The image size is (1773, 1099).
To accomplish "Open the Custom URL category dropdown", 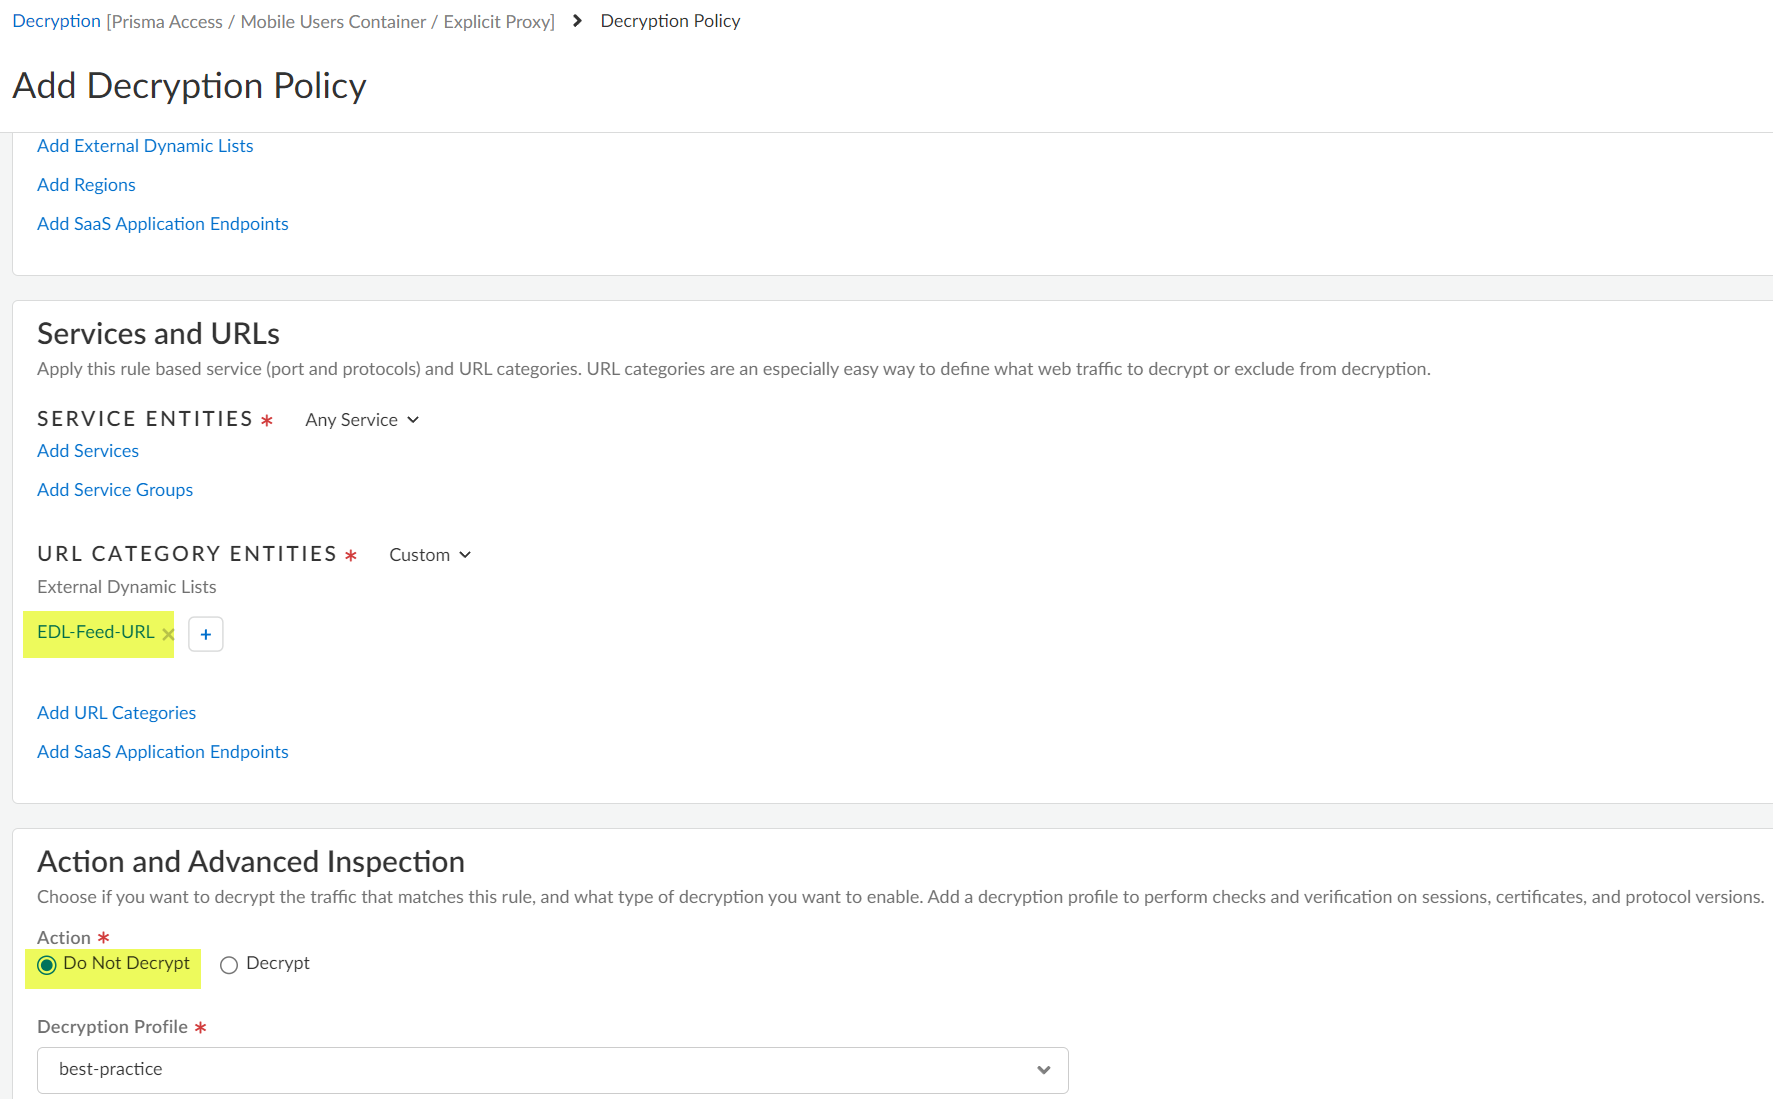I will (428, 554).
